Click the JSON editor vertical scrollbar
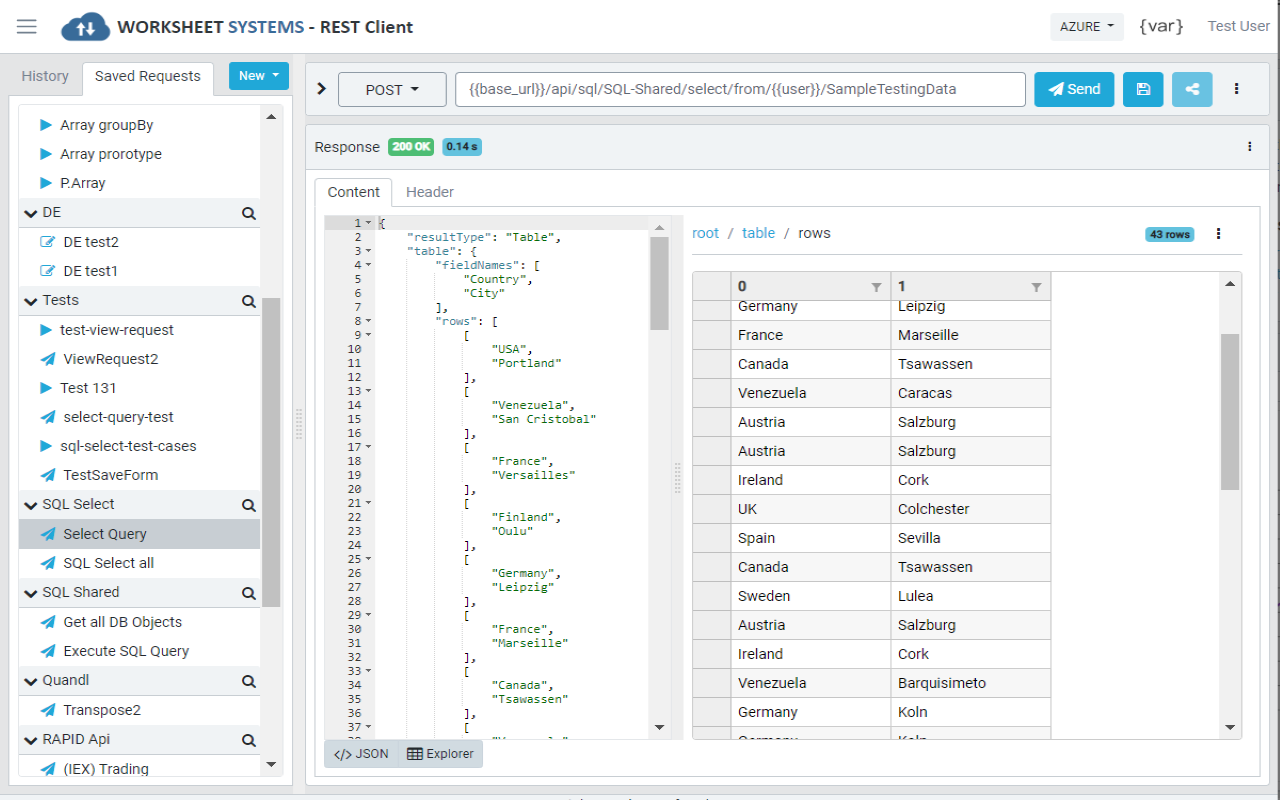This screenshot has height=800, width=1280. coord(659,283)
